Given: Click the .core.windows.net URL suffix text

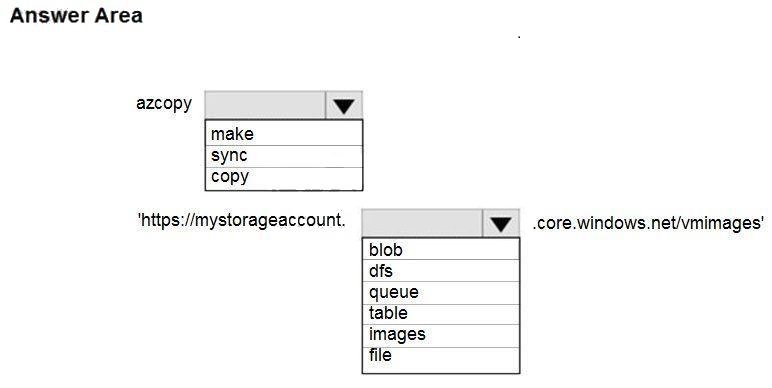Looking at the screenshot, I should [606, 223].
